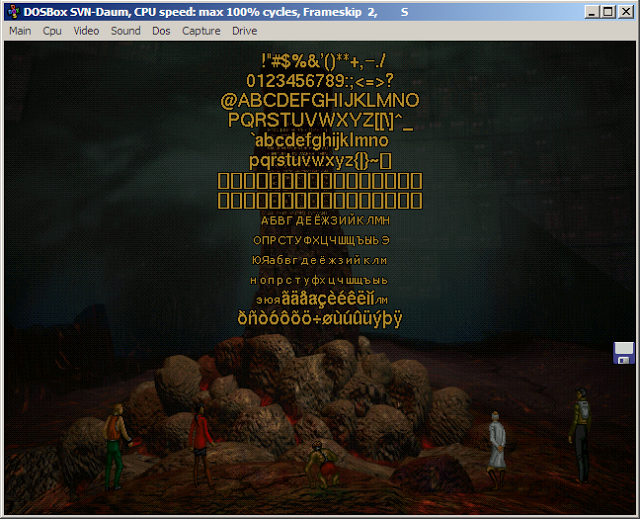Open the Main menu
The height and width of the screenshot is (519, 640).
click(20, 31)
